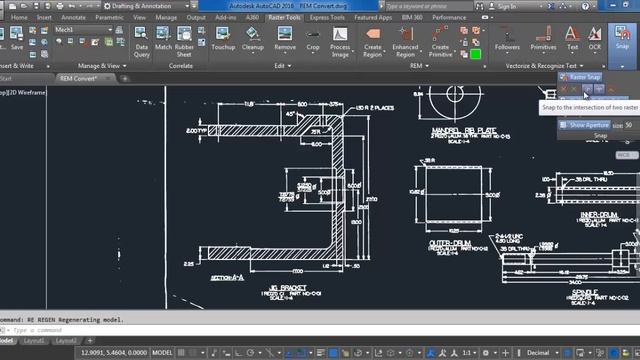
Task: Open the Decimal units dropdown
Action: (542, 353)
